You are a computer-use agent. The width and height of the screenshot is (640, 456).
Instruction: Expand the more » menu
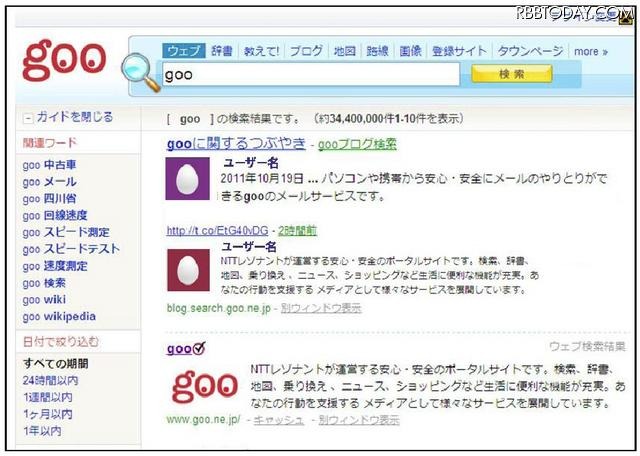(591, 52)
